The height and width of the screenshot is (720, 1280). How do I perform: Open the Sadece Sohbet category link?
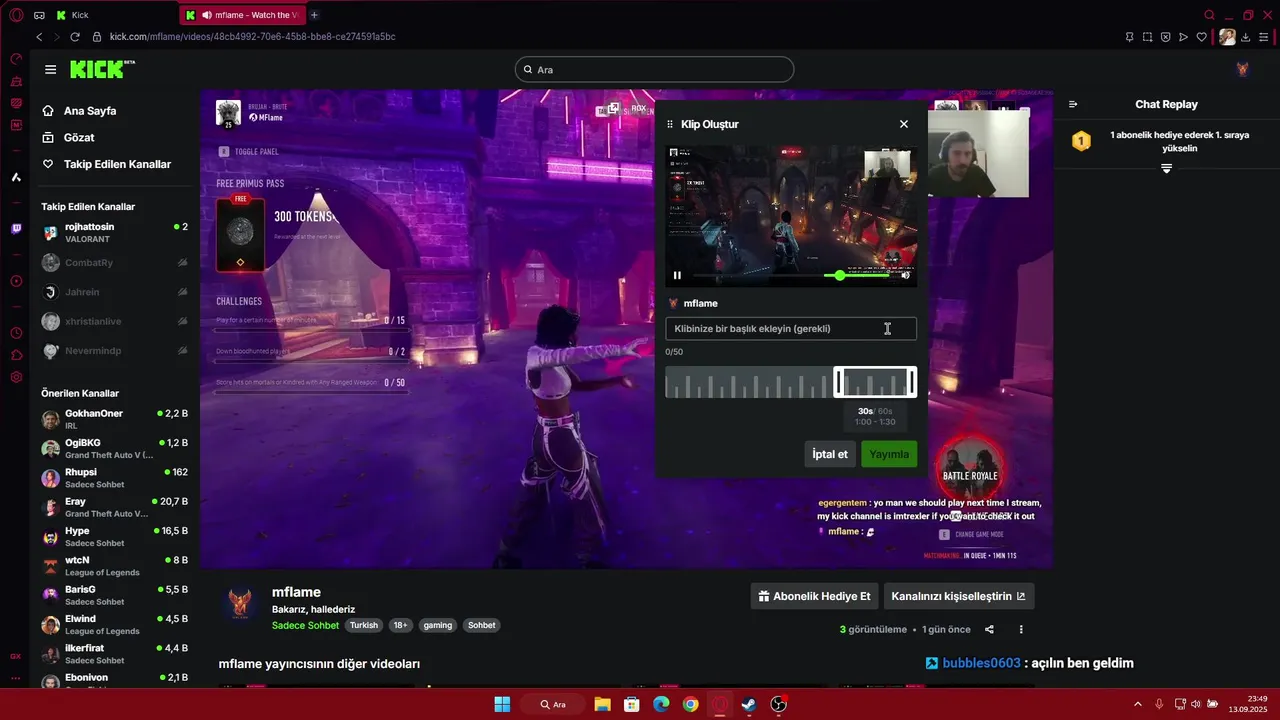(305, 625)
